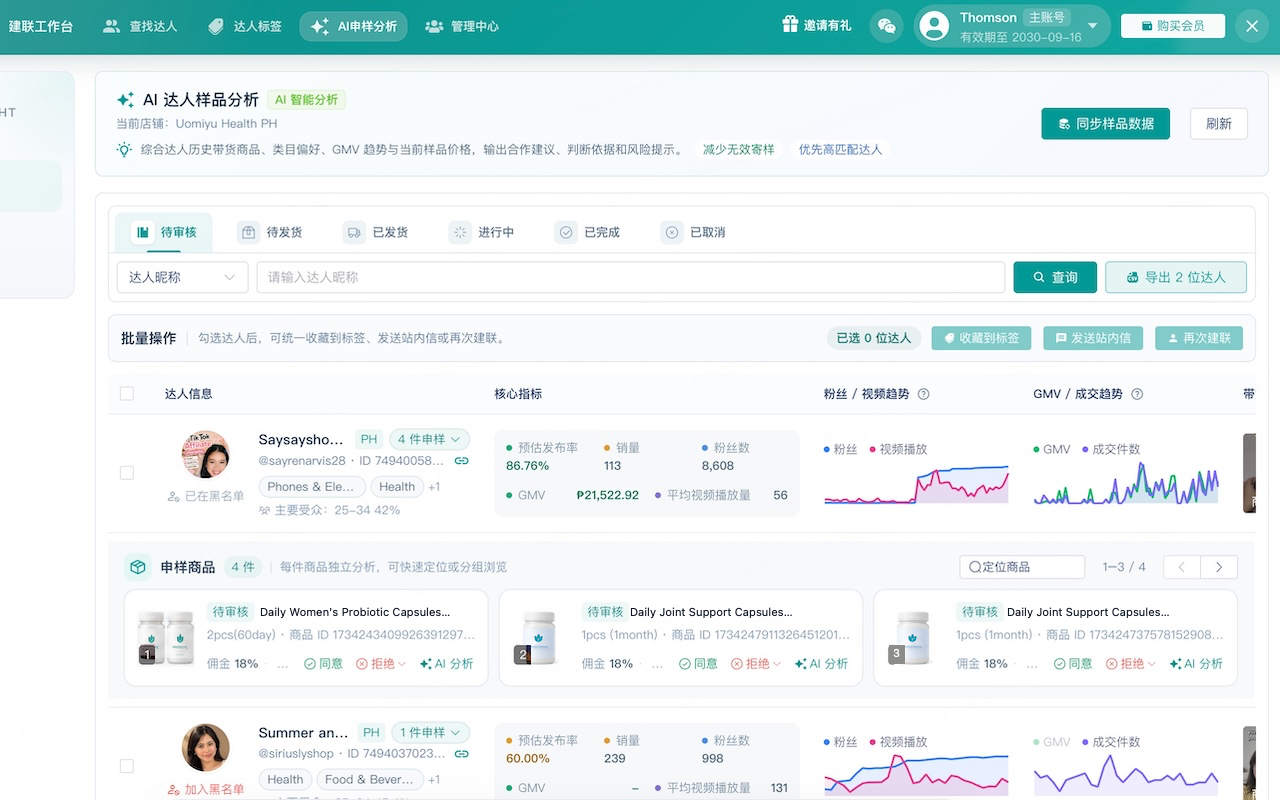Click the Thomson account avatar

click(934, 26)
